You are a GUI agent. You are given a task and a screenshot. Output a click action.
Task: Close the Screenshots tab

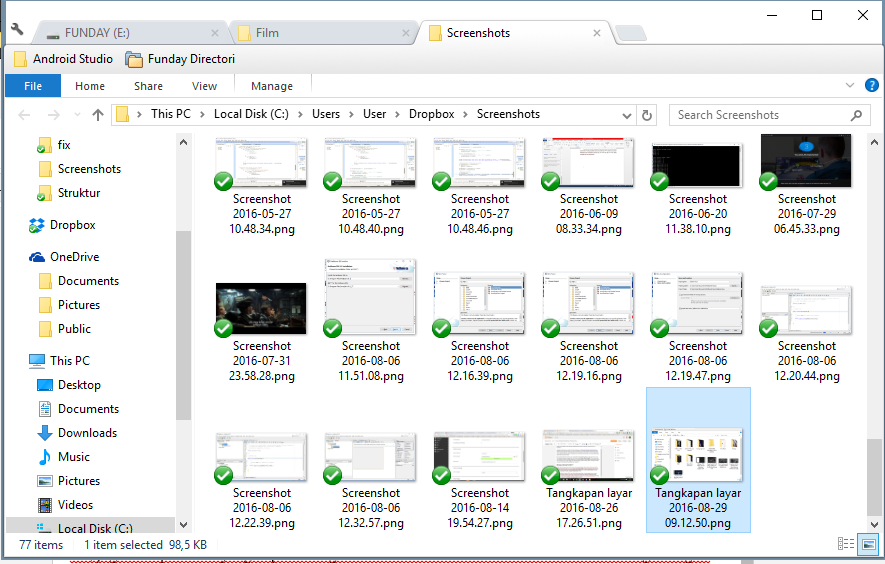597,33
